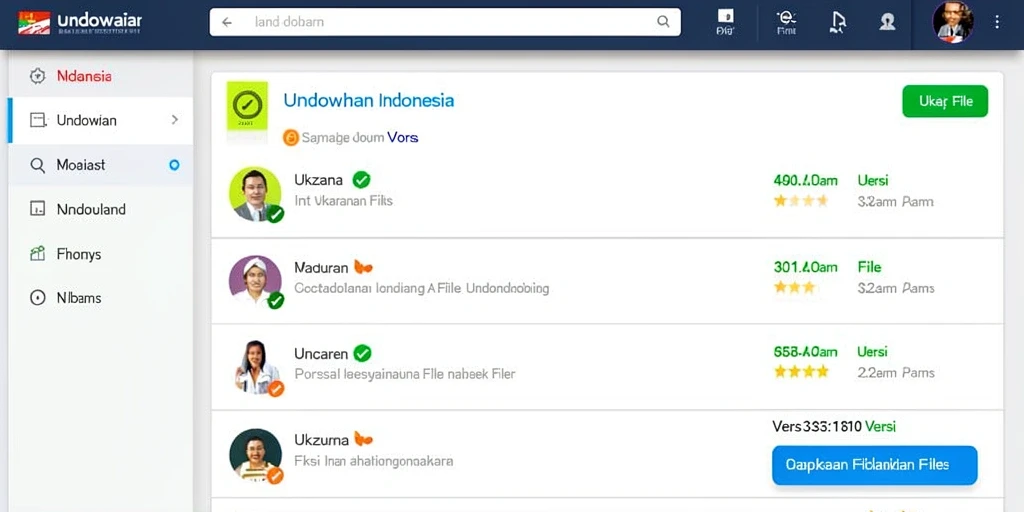Viewport: 1024px width, 512px height.
Task: Click the orange butterfly badge beside Maduran
Action: [363, 267]
